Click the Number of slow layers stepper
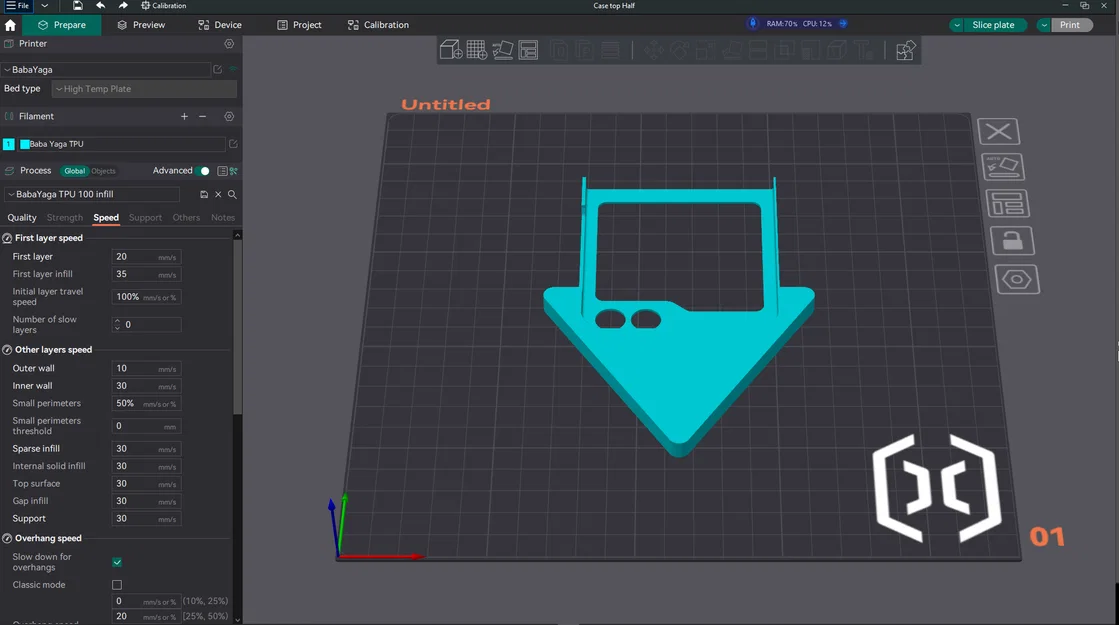This screenshot has width=1119, height=625. [x=117, y=325]
